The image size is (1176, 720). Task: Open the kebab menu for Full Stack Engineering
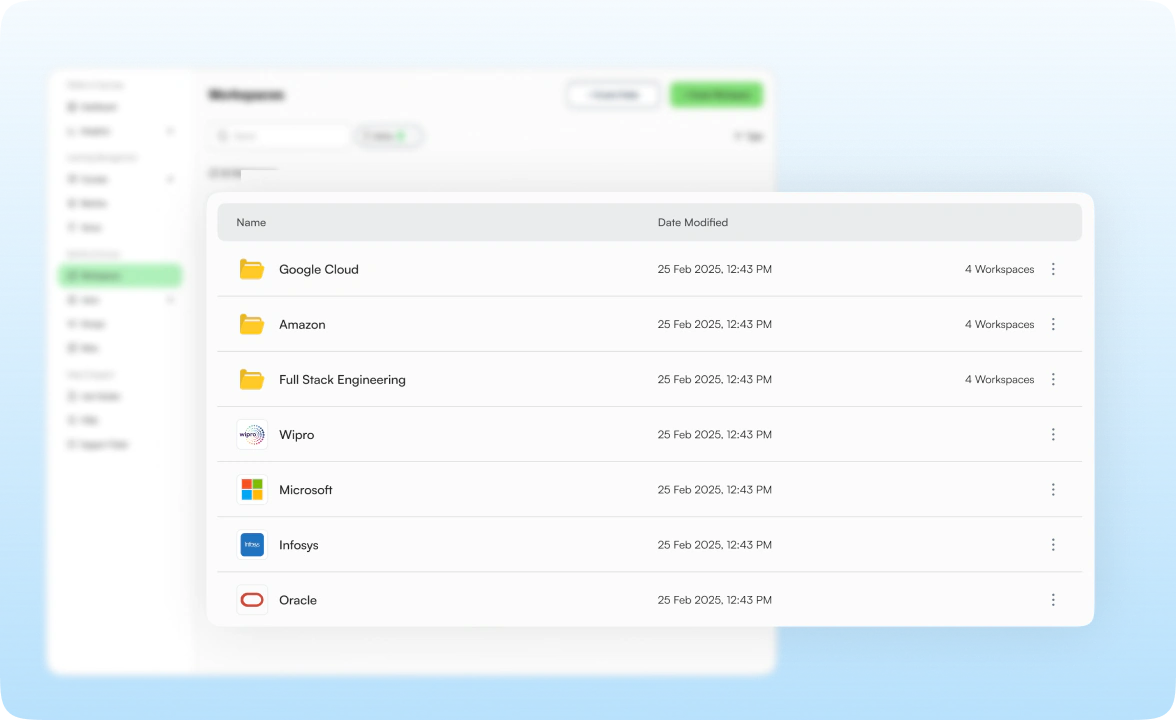(x=1053, y=380)
